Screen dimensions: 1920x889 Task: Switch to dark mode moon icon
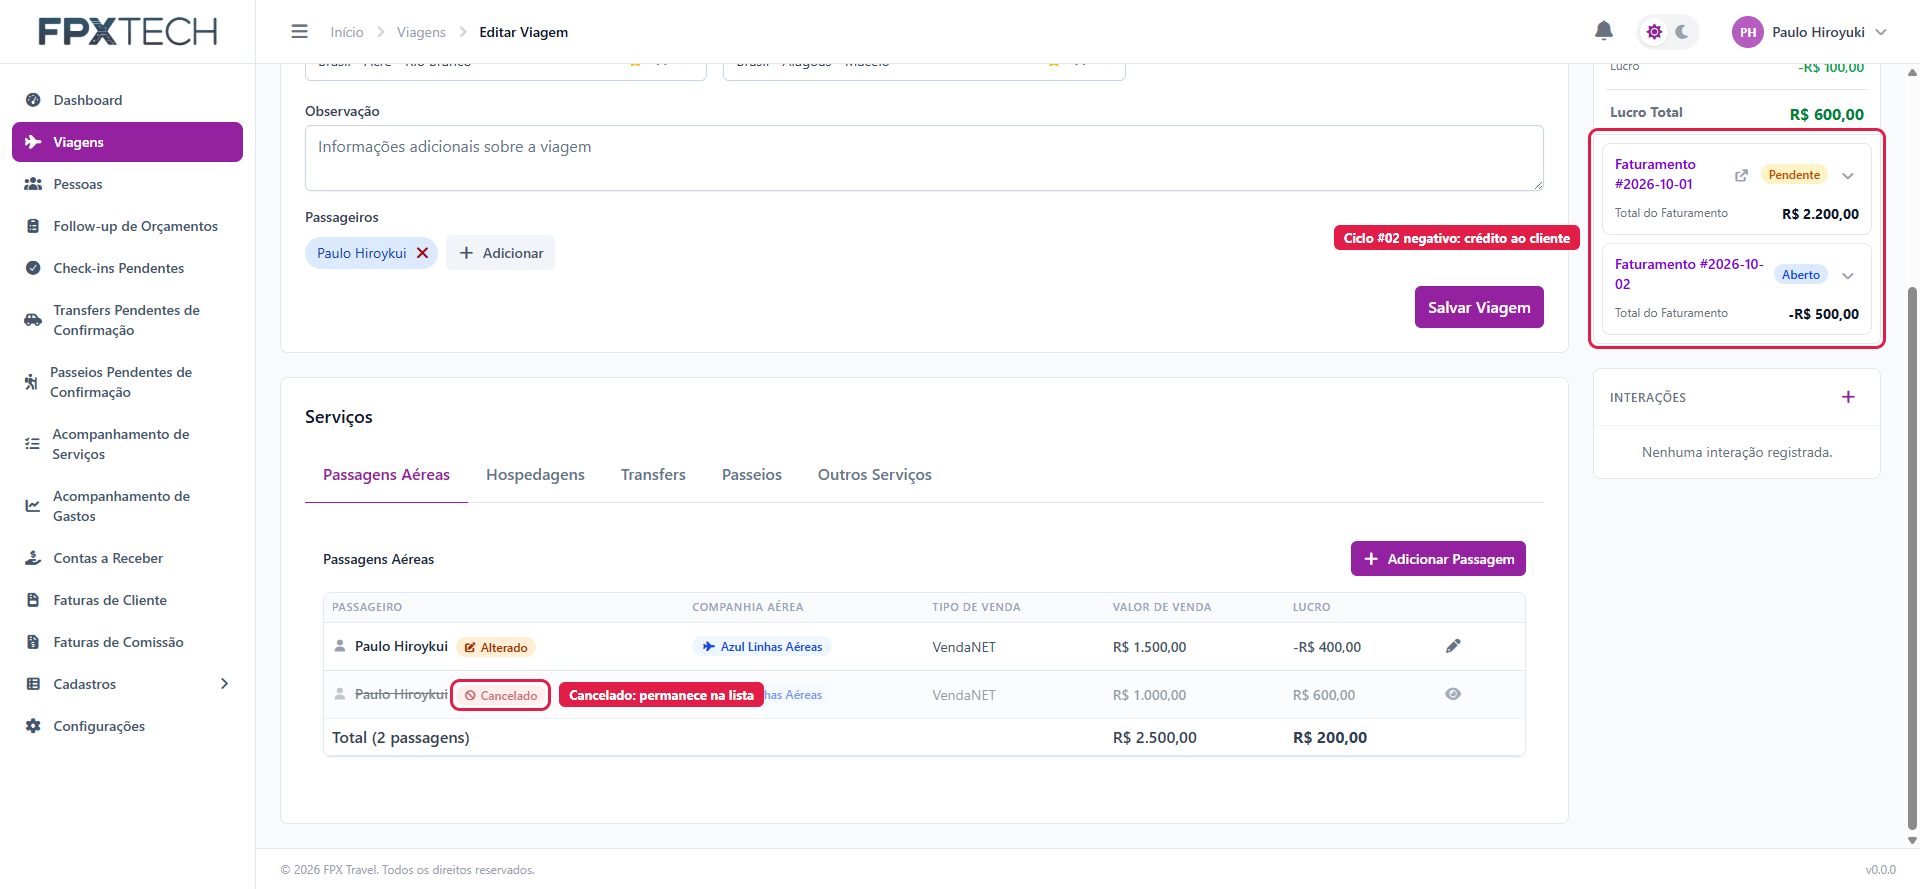[x=1682, y=32]
